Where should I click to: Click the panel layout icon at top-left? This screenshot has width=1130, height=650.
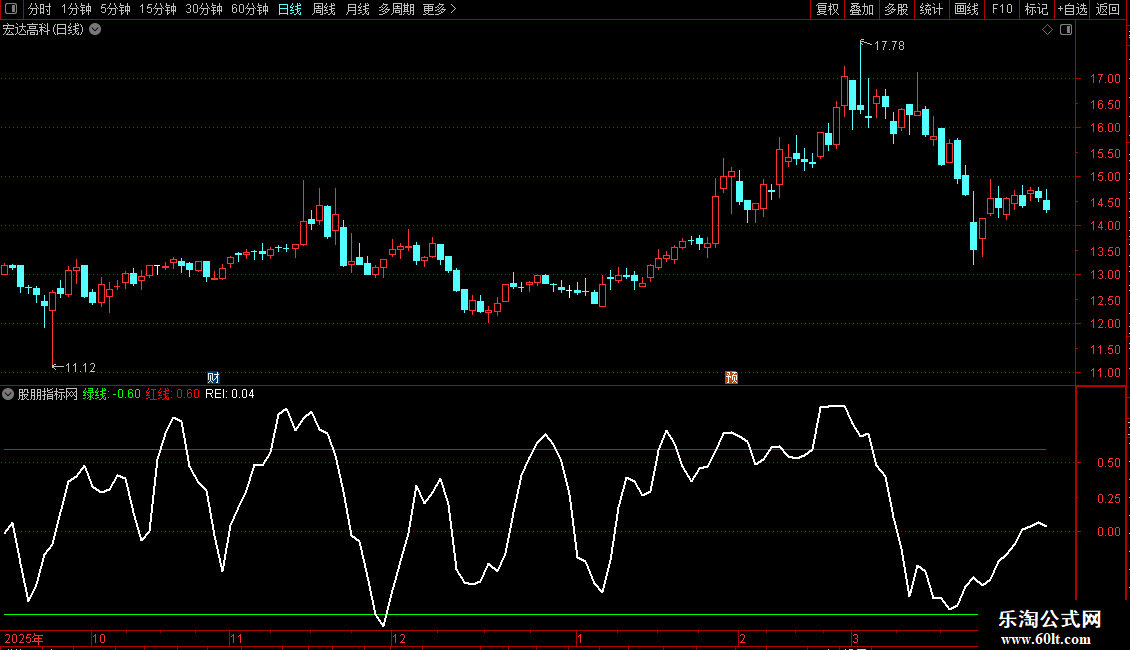click(11, 9)
